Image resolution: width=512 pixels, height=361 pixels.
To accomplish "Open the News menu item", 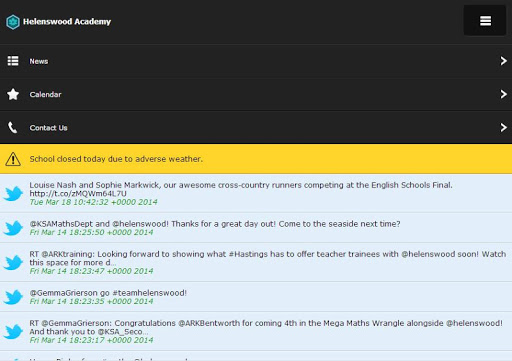I will [x=256, y=61].
